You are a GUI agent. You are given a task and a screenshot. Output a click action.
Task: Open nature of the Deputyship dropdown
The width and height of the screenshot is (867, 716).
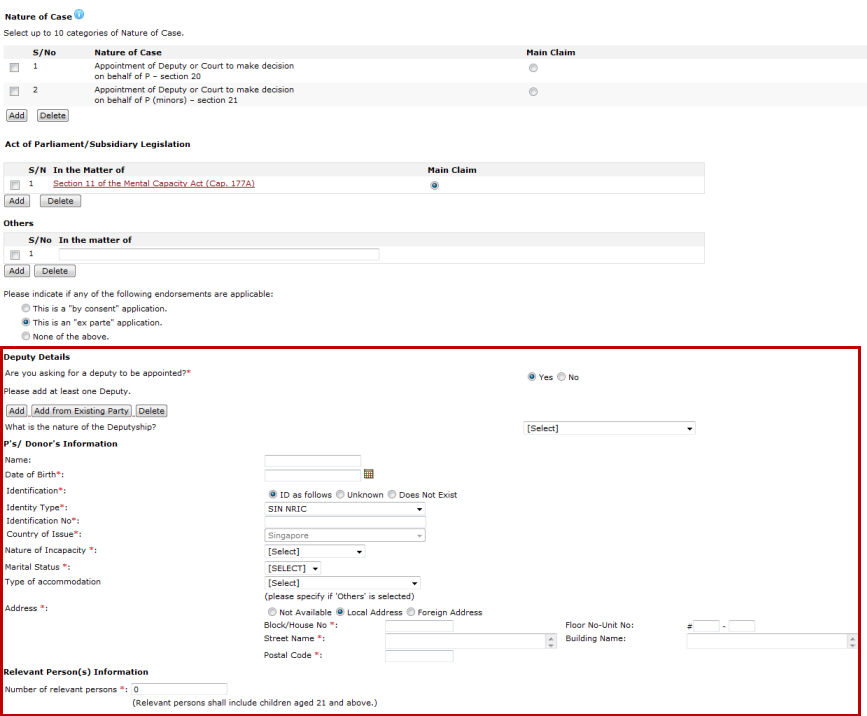[x=609, y=428]
